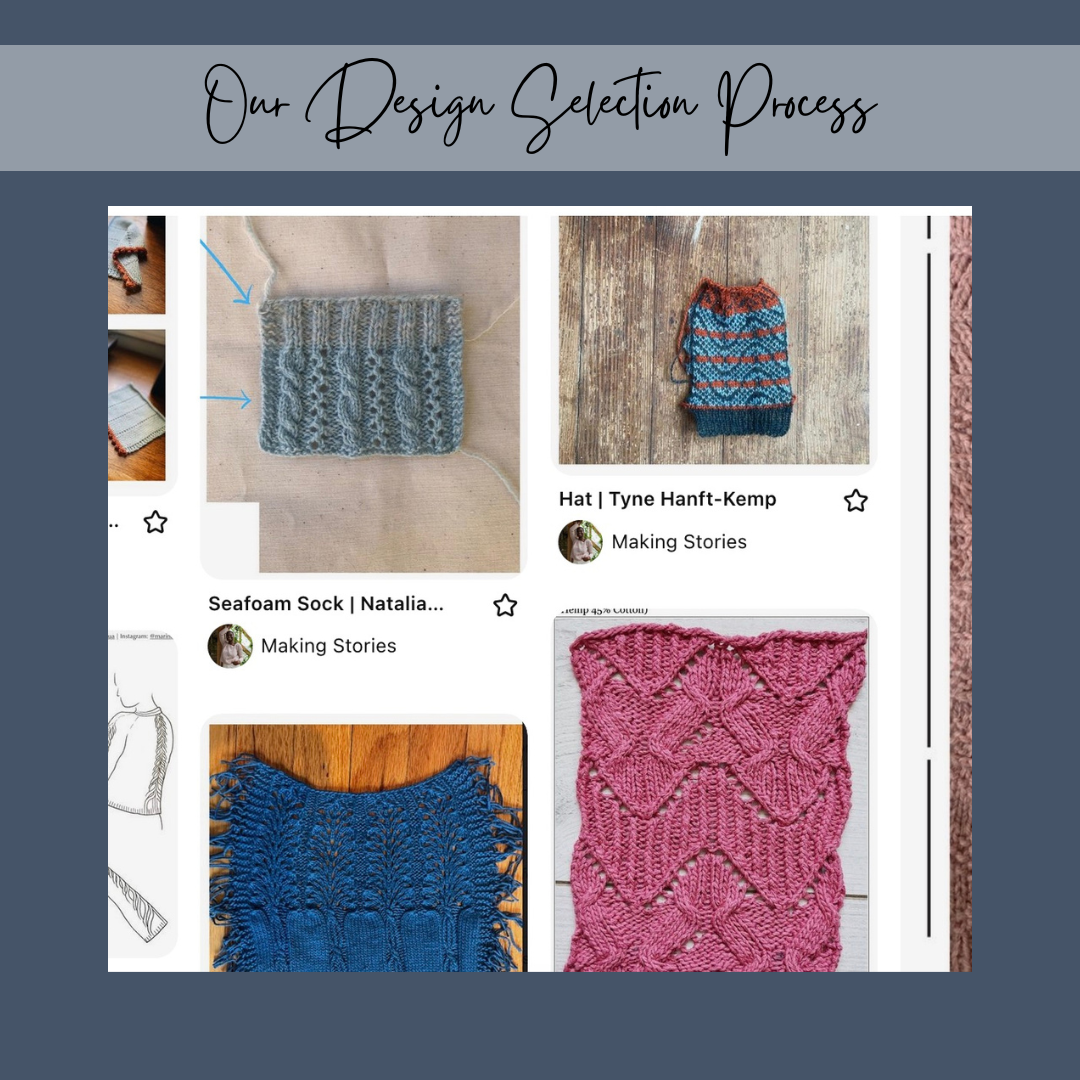Screen dimensions: 1080x1080
Task: Open the blue fringed knit photo
Action: (x=368, y=848)
